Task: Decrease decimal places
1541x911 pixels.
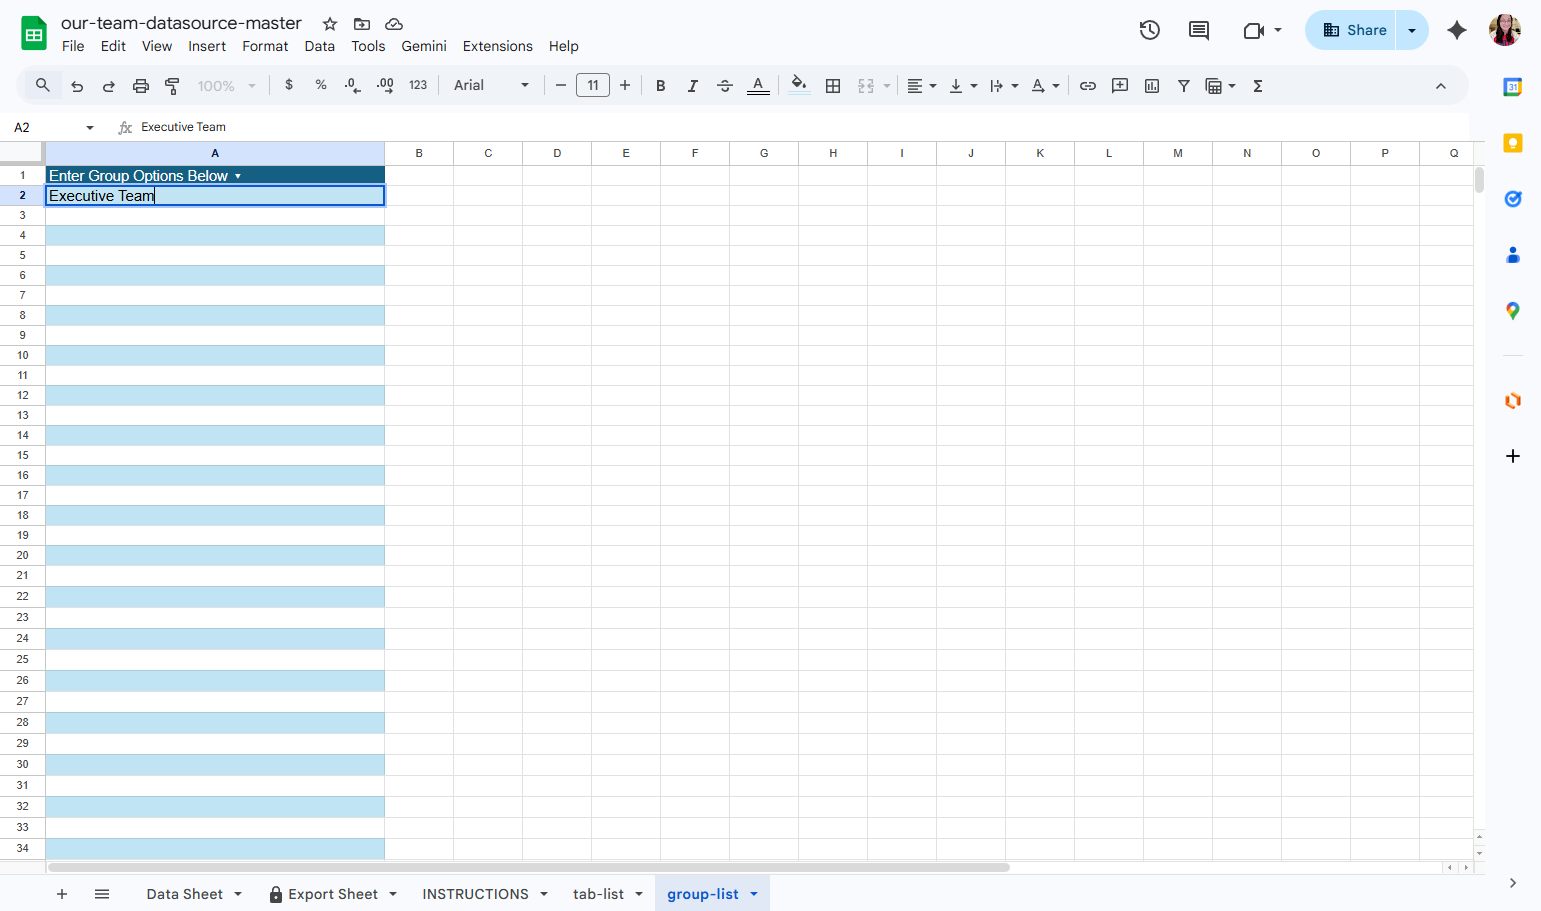Action: [352, 86]
